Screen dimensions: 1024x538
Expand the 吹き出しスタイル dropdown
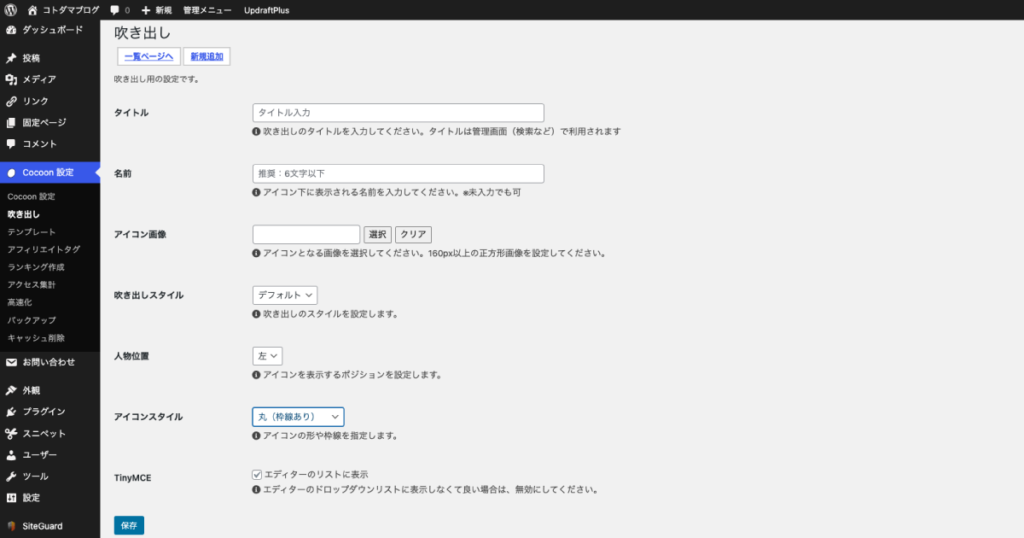pos(285,295)
